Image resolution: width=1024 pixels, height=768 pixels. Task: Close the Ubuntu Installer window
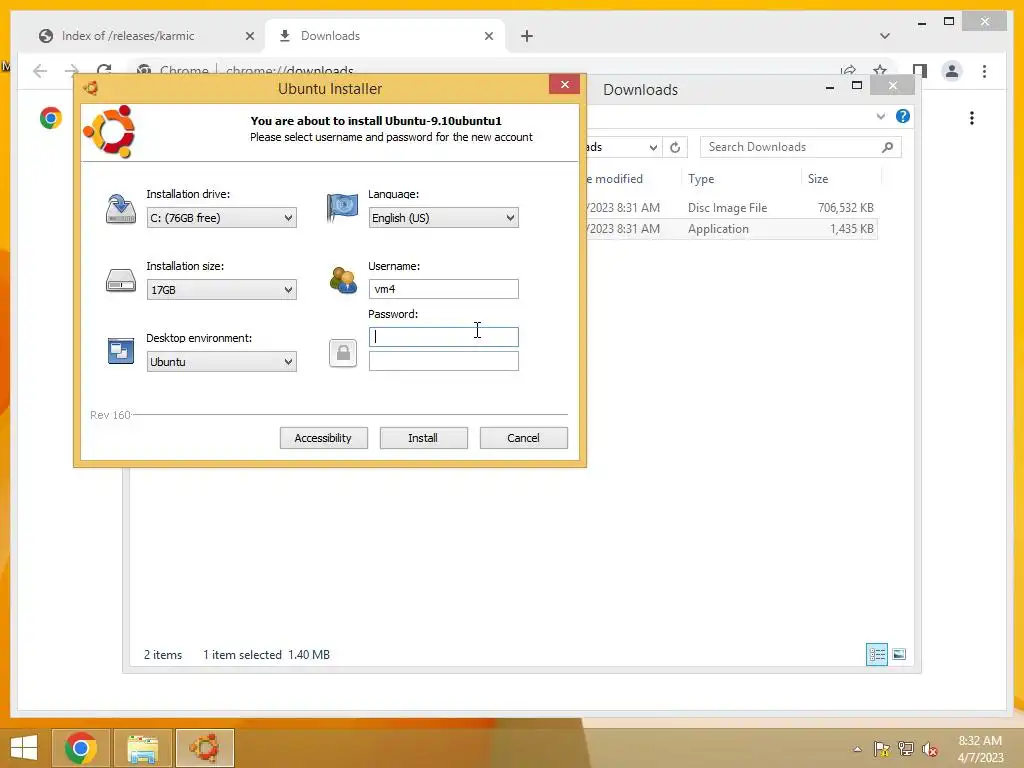564,84
